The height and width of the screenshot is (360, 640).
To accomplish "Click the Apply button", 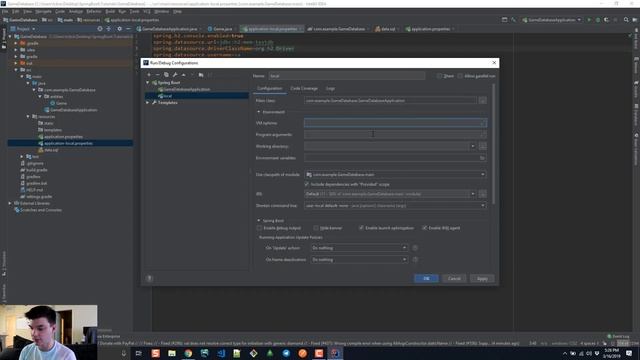I will 482,278.
